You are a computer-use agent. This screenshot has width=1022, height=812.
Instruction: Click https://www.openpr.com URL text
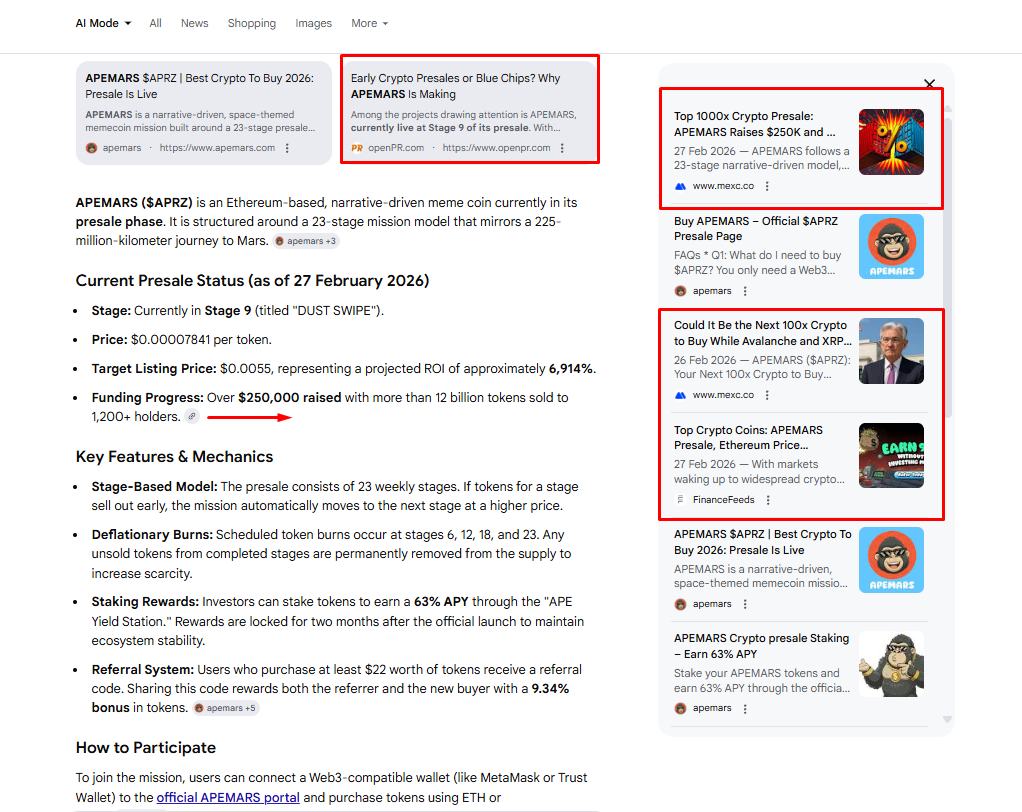(x=496, y=148)
